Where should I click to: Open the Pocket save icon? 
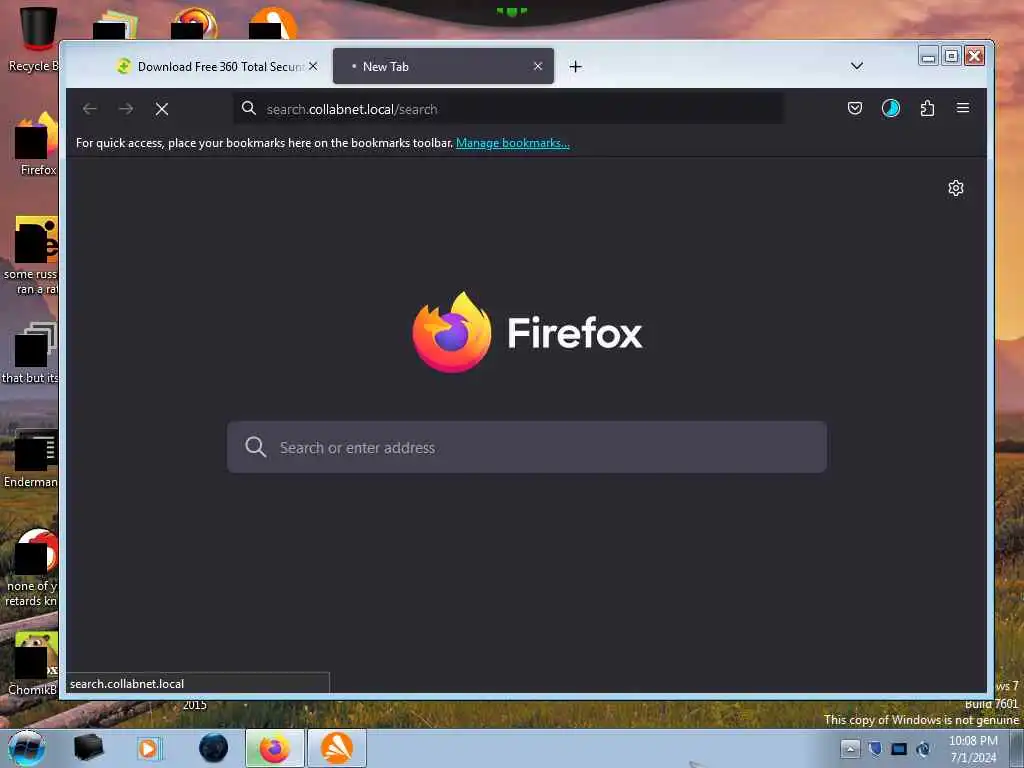pyautogui.click(x=855, y=108)
